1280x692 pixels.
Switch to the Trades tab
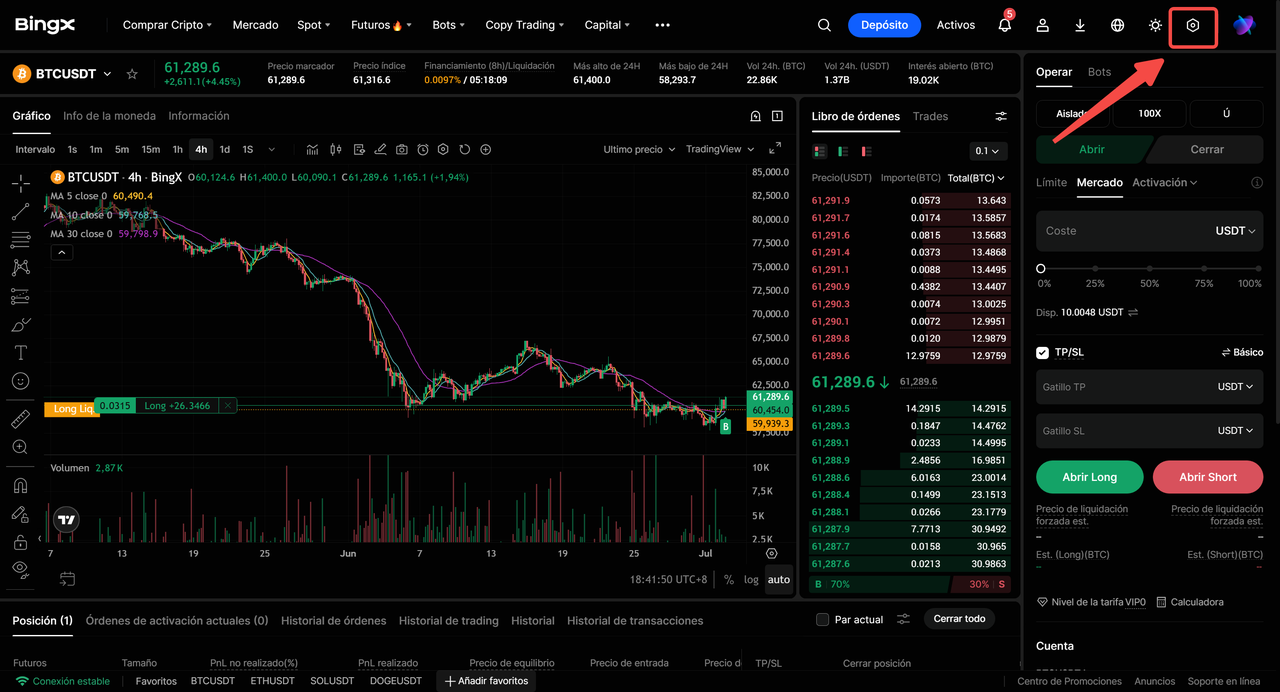[930, 116]
